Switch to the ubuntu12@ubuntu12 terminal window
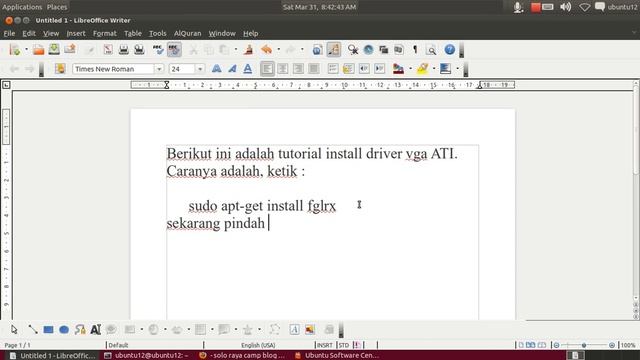Image resolution: width=640 pixels, height=360 pixels. point(147,356)
